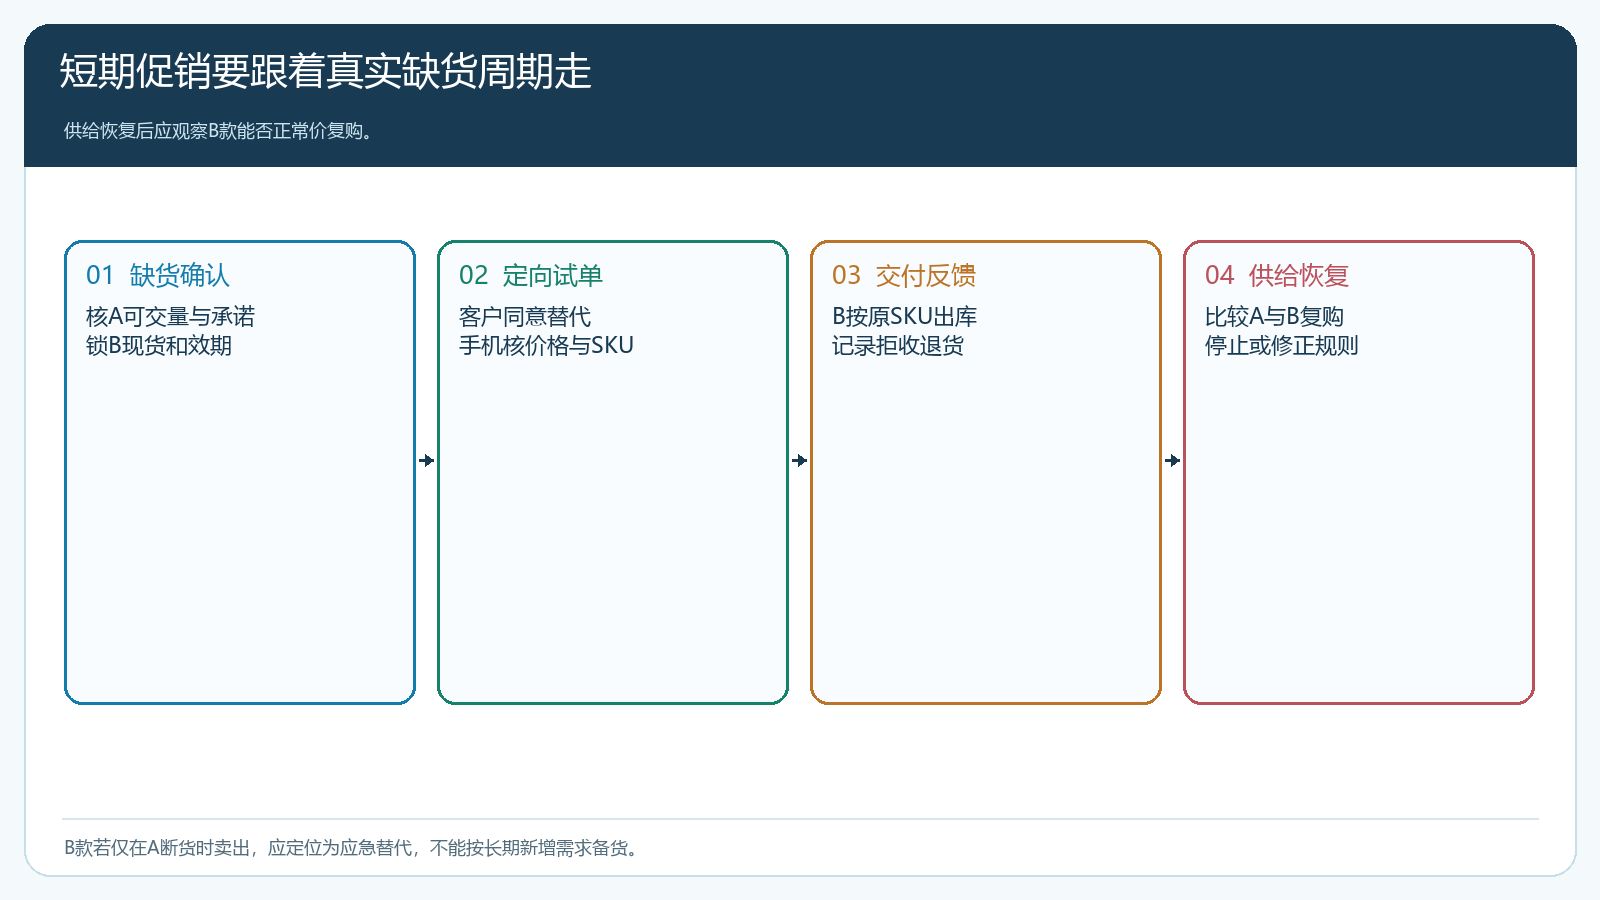Click the heading 03 交付反馈
Image resolution: width=1600 pixels, height=900 pixels.
[x=904, y=275]
